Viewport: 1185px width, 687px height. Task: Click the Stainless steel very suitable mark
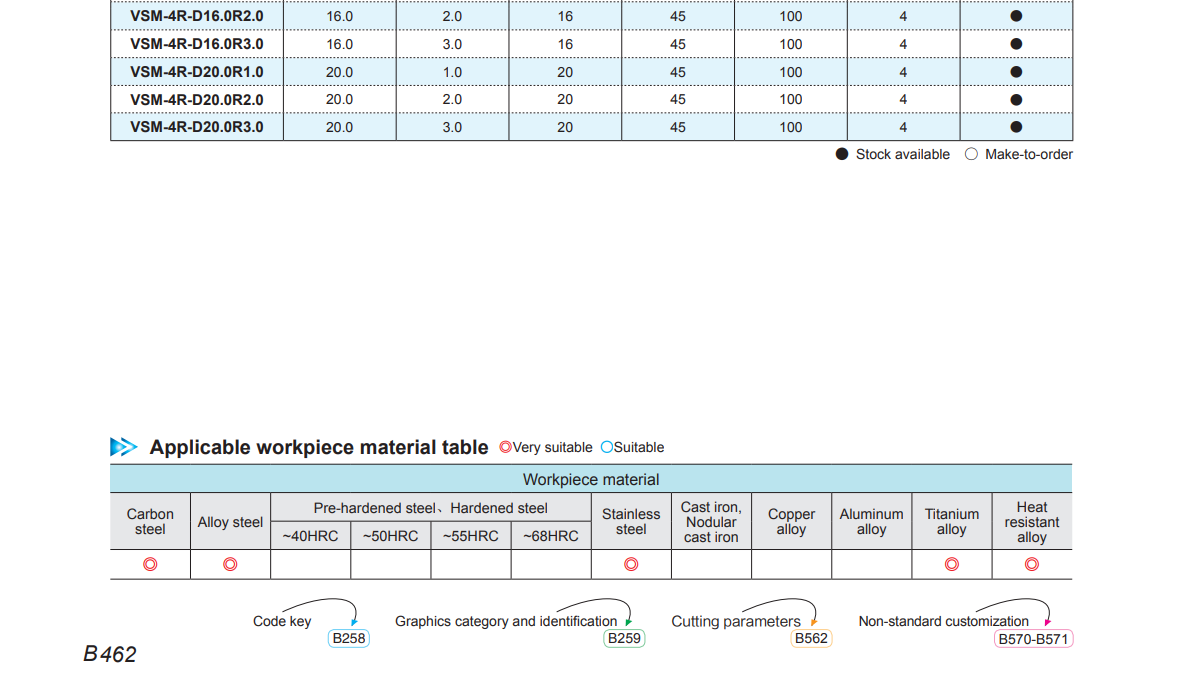point(631,564)
